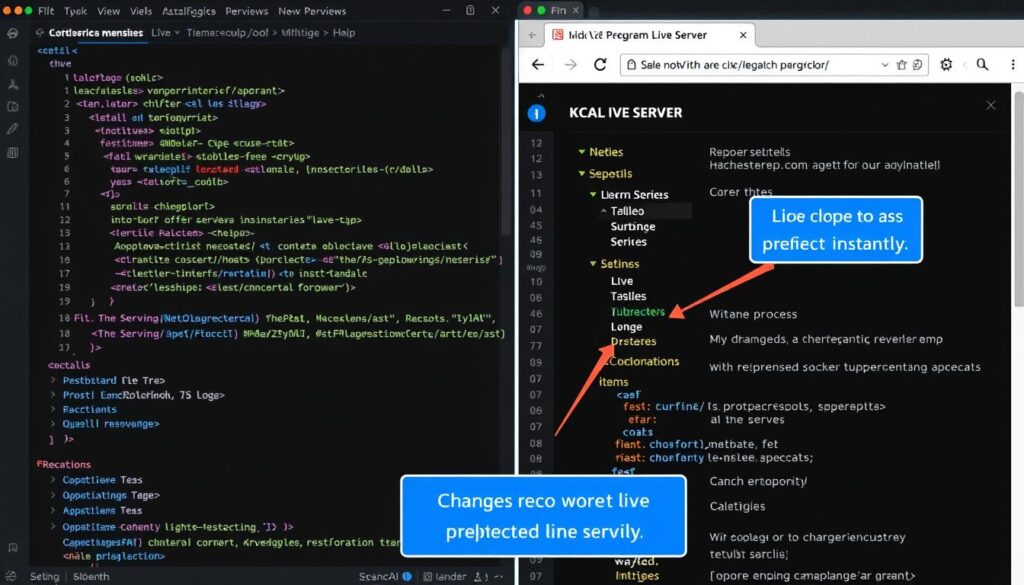Open the Perviews menu
Screen dimensions: 1024x585
pyautogui.click(x=246, y=11)
